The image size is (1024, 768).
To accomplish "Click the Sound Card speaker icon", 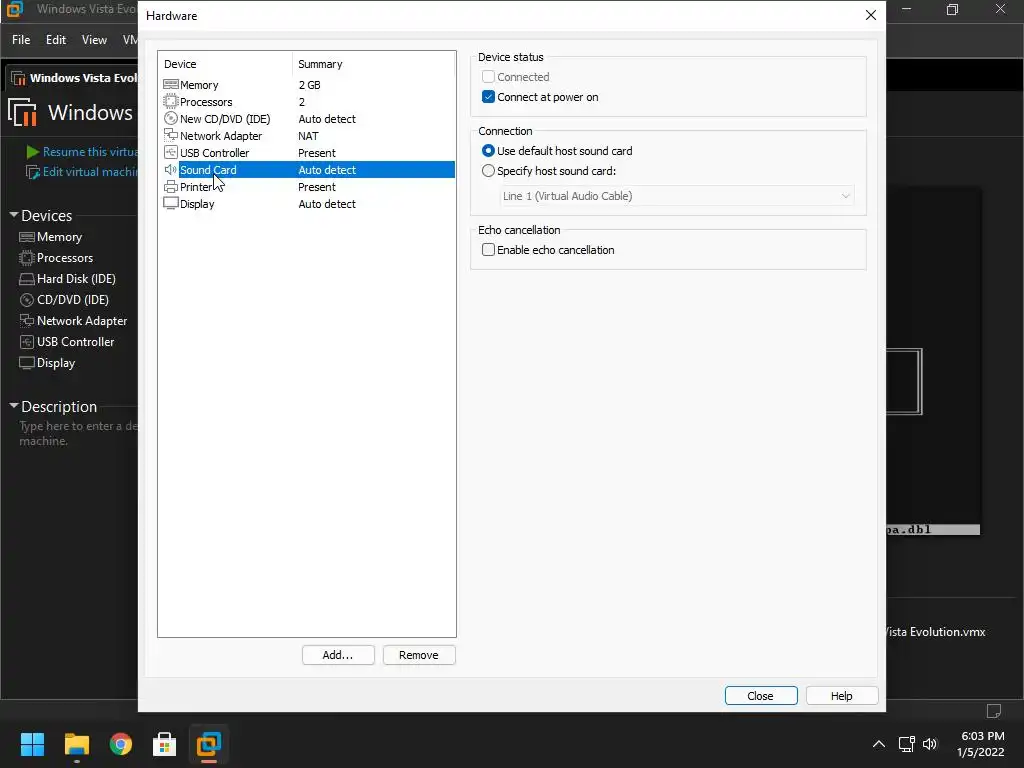I will click(x=170, y=169).
